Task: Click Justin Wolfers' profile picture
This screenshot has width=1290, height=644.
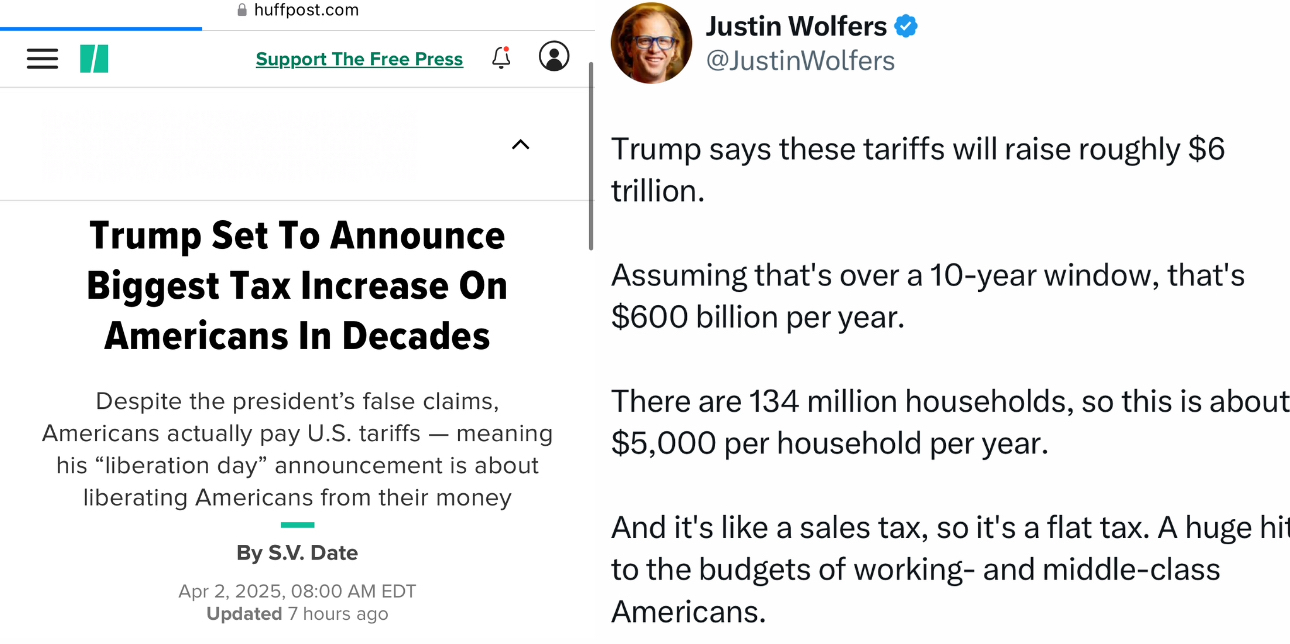Action: pos(651,43)
